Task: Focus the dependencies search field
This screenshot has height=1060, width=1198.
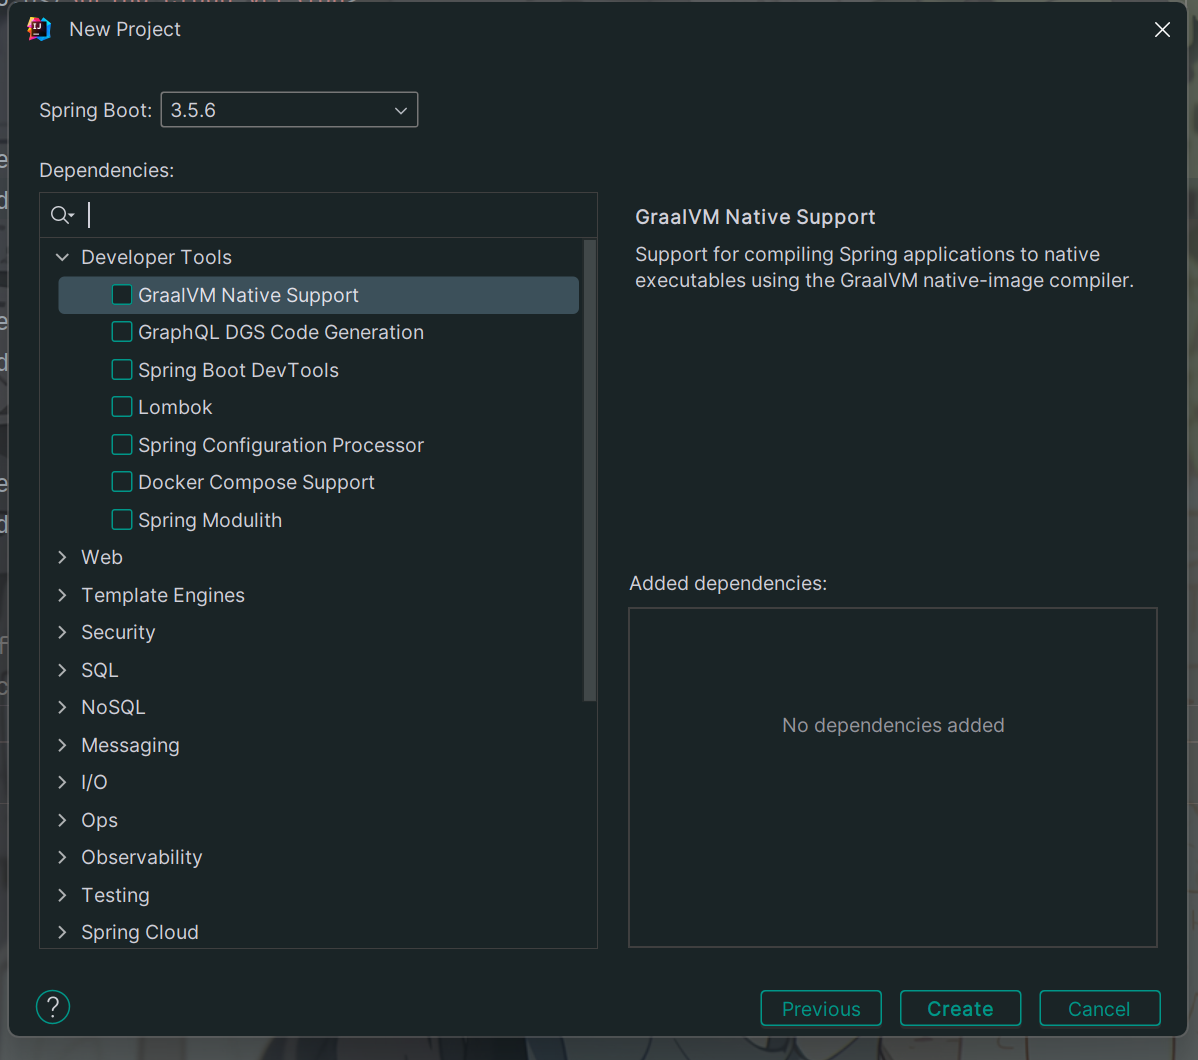Action: tap(330, 215)
